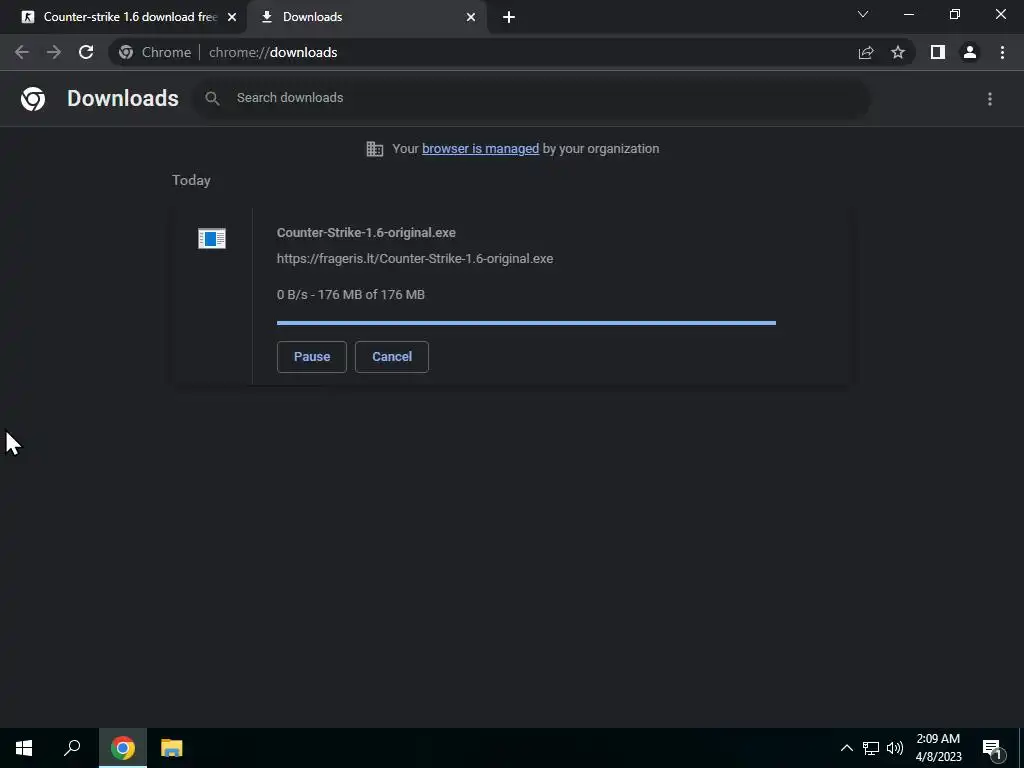1024x768 pixels.
Task: Open the tab search chevron
Action: (863, 14)
